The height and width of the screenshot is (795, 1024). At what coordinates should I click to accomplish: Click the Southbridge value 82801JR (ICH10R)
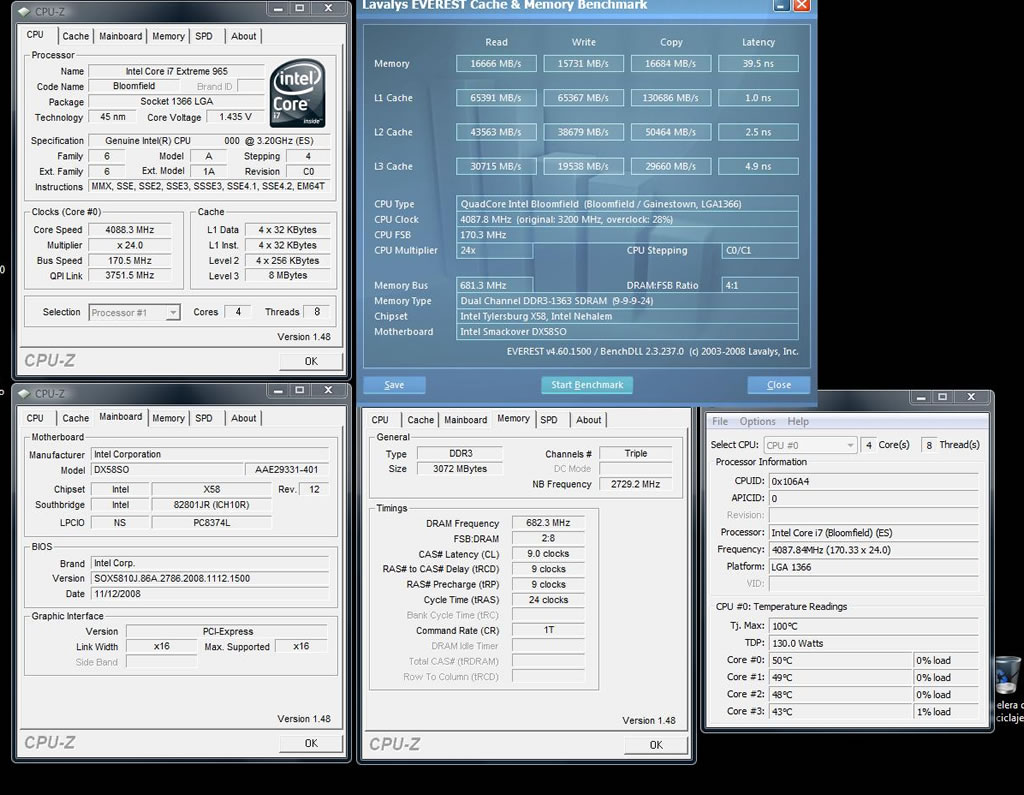[212, 505]
